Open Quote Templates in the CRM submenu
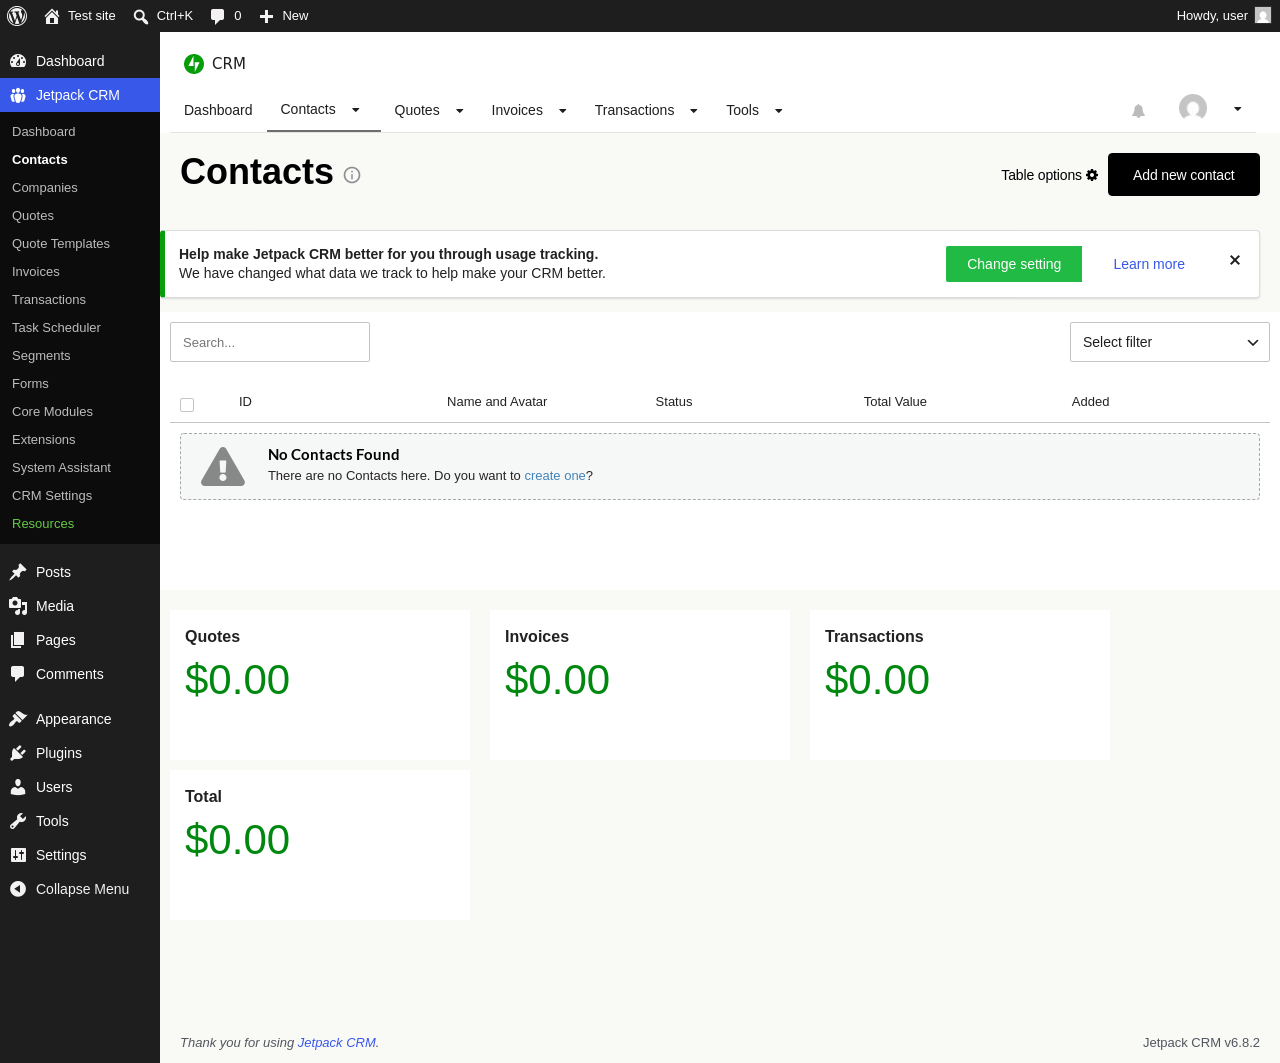1280x1063 pixels. tap(61, 244)
